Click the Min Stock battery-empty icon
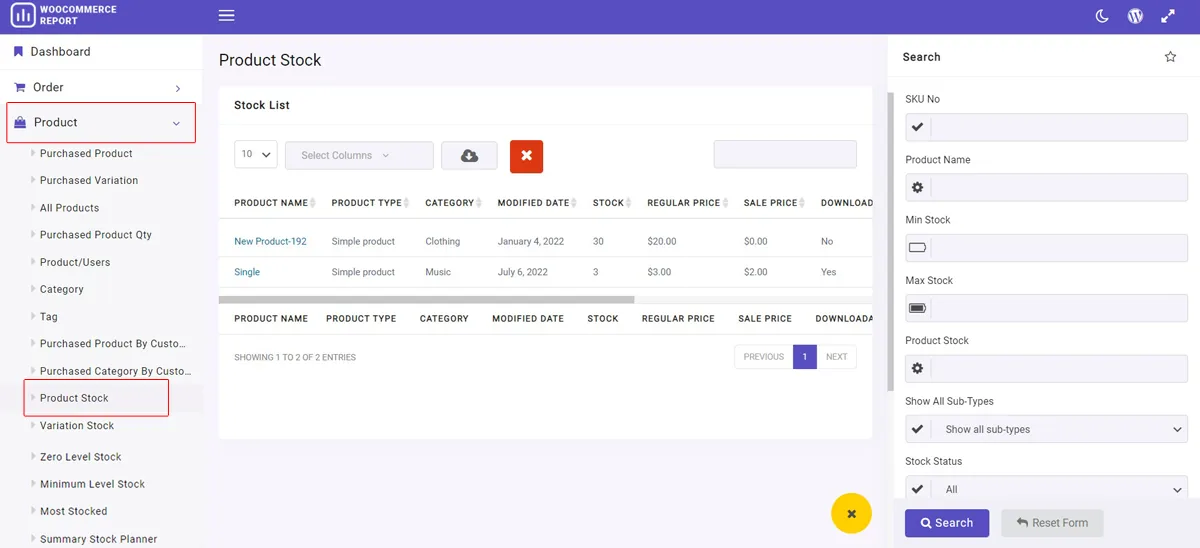The height and width of the screenshot is (548, 1200). point(918,248)
